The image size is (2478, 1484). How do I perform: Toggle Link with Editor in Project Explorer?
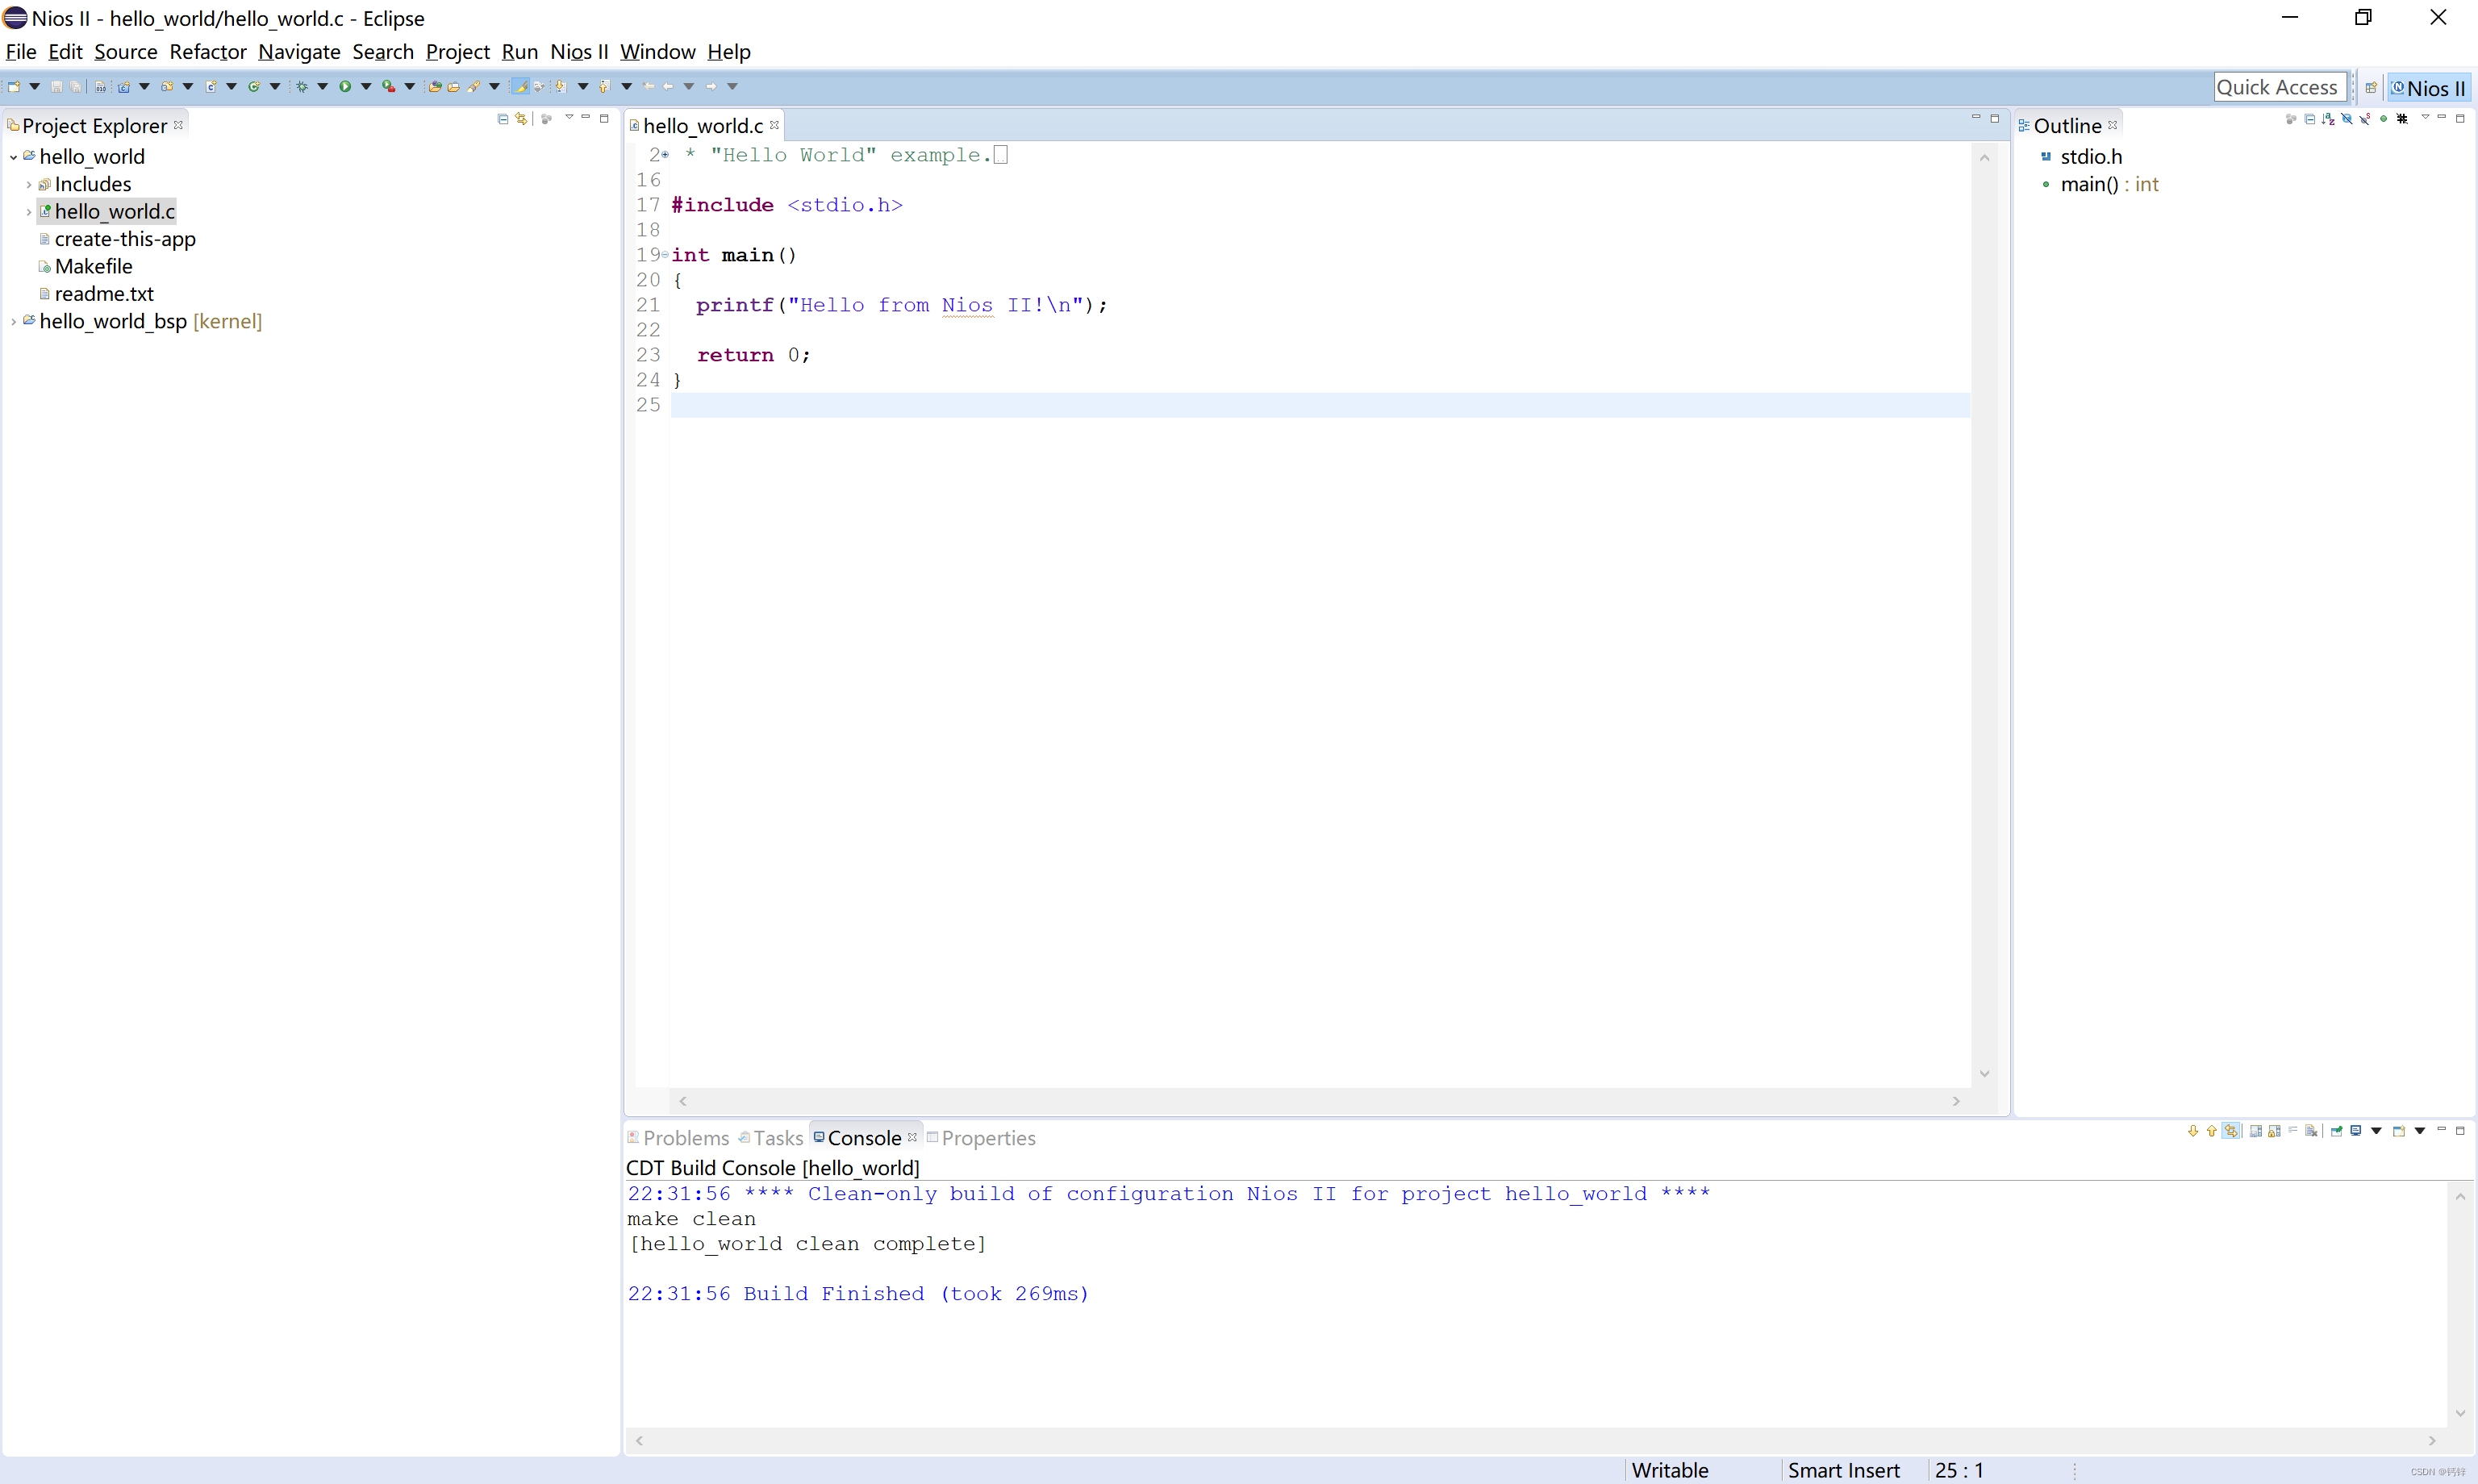point(521,119)
